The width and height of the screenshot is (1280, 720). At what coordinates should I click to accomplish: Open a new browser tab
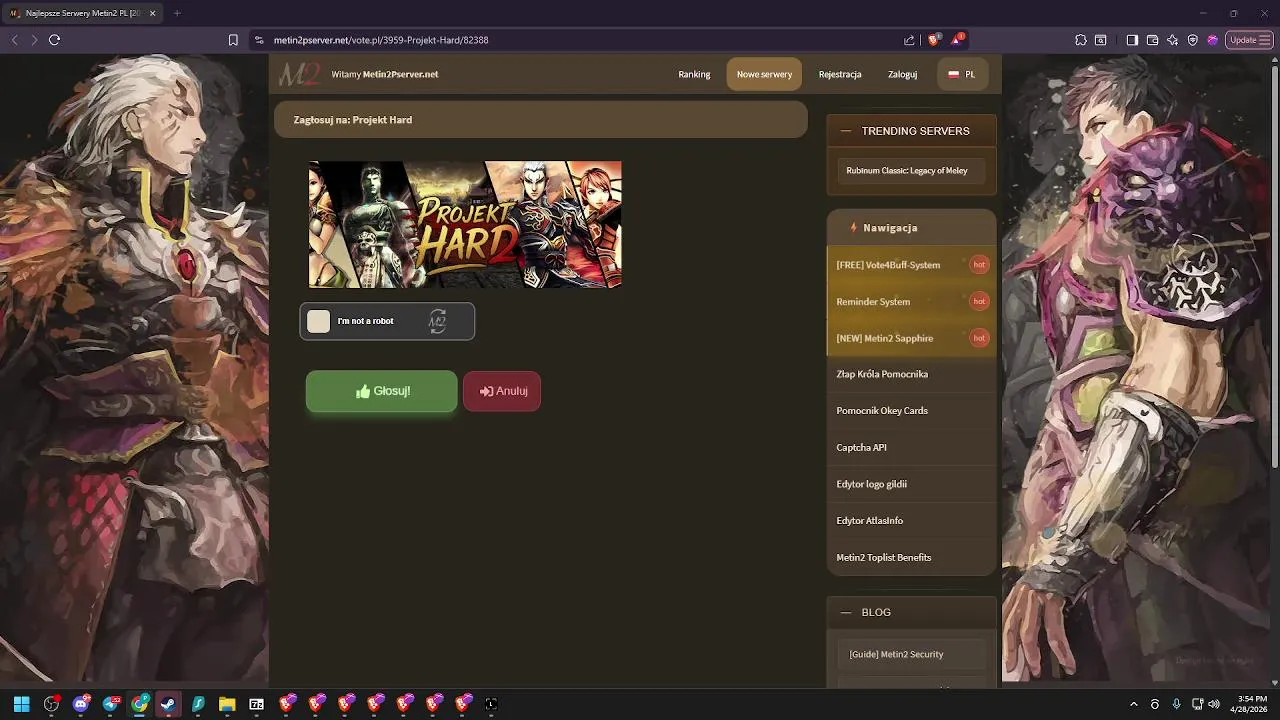click(x=177, y=13)
